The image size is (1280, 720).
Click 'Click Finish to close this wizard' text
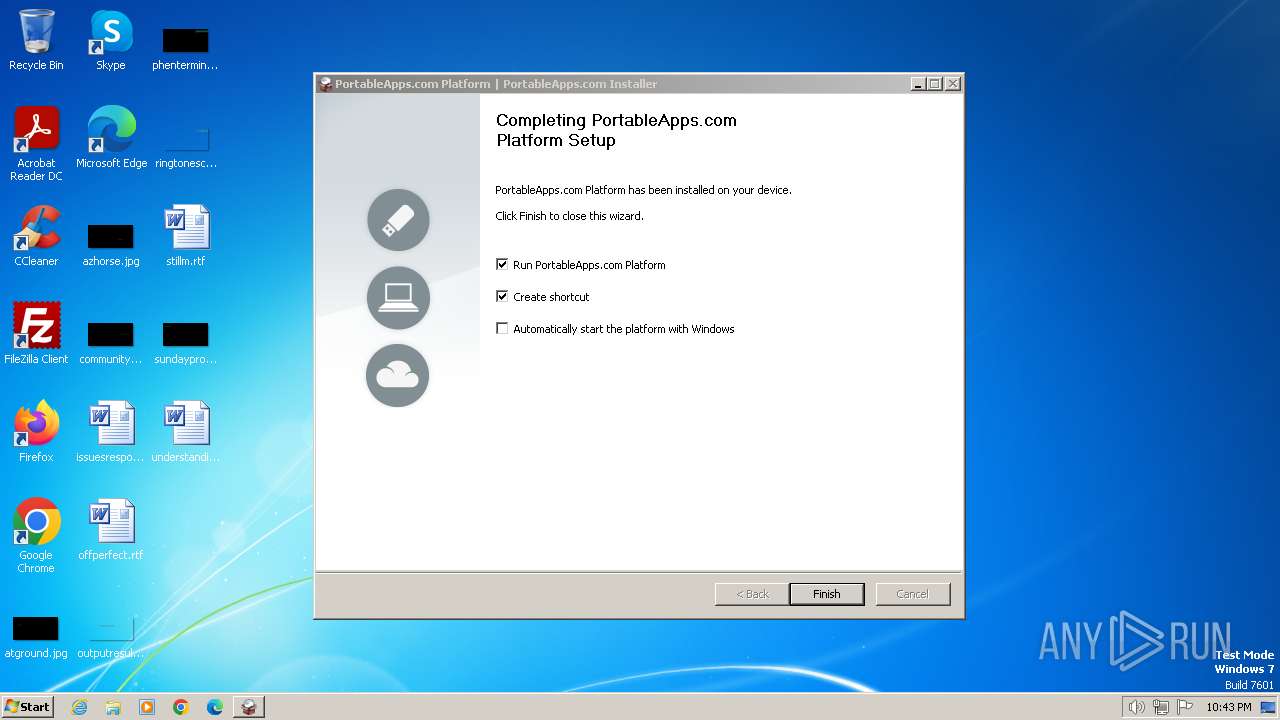pos(570,216)
